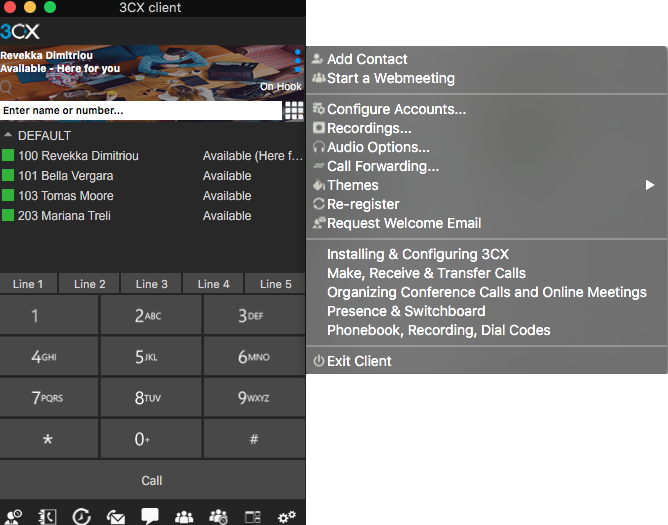
Task: Click the three blue dots menu icon
Action: point(298,61)
